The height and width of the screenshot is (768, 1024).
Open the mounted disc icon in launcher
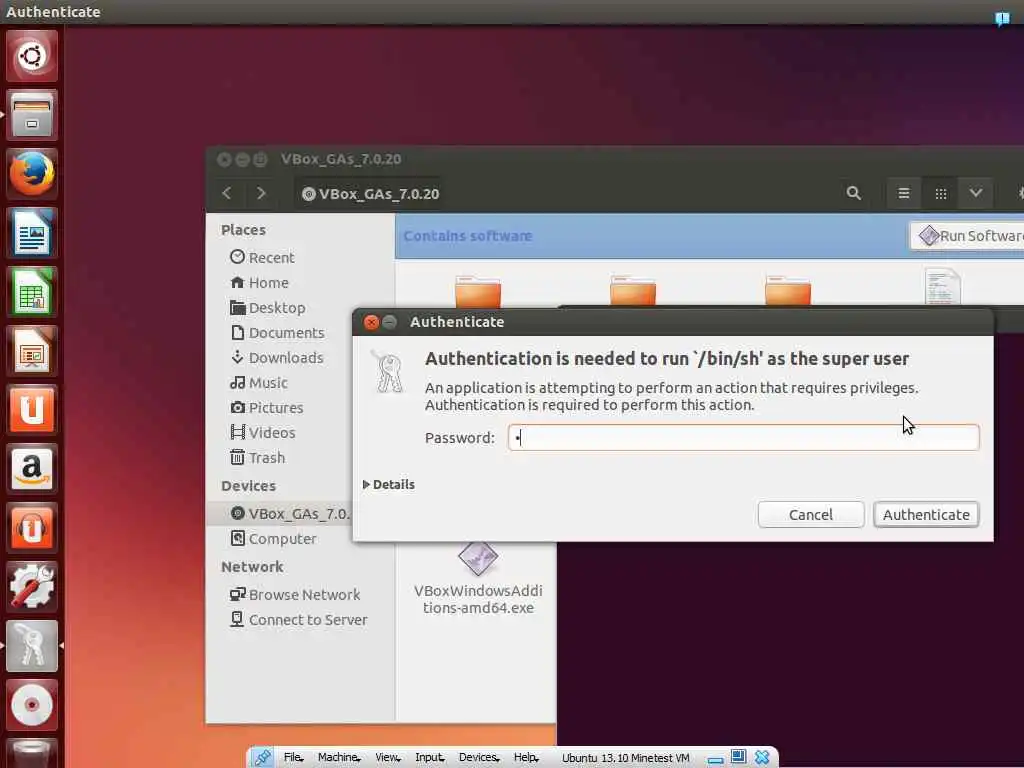click(31, 705)
